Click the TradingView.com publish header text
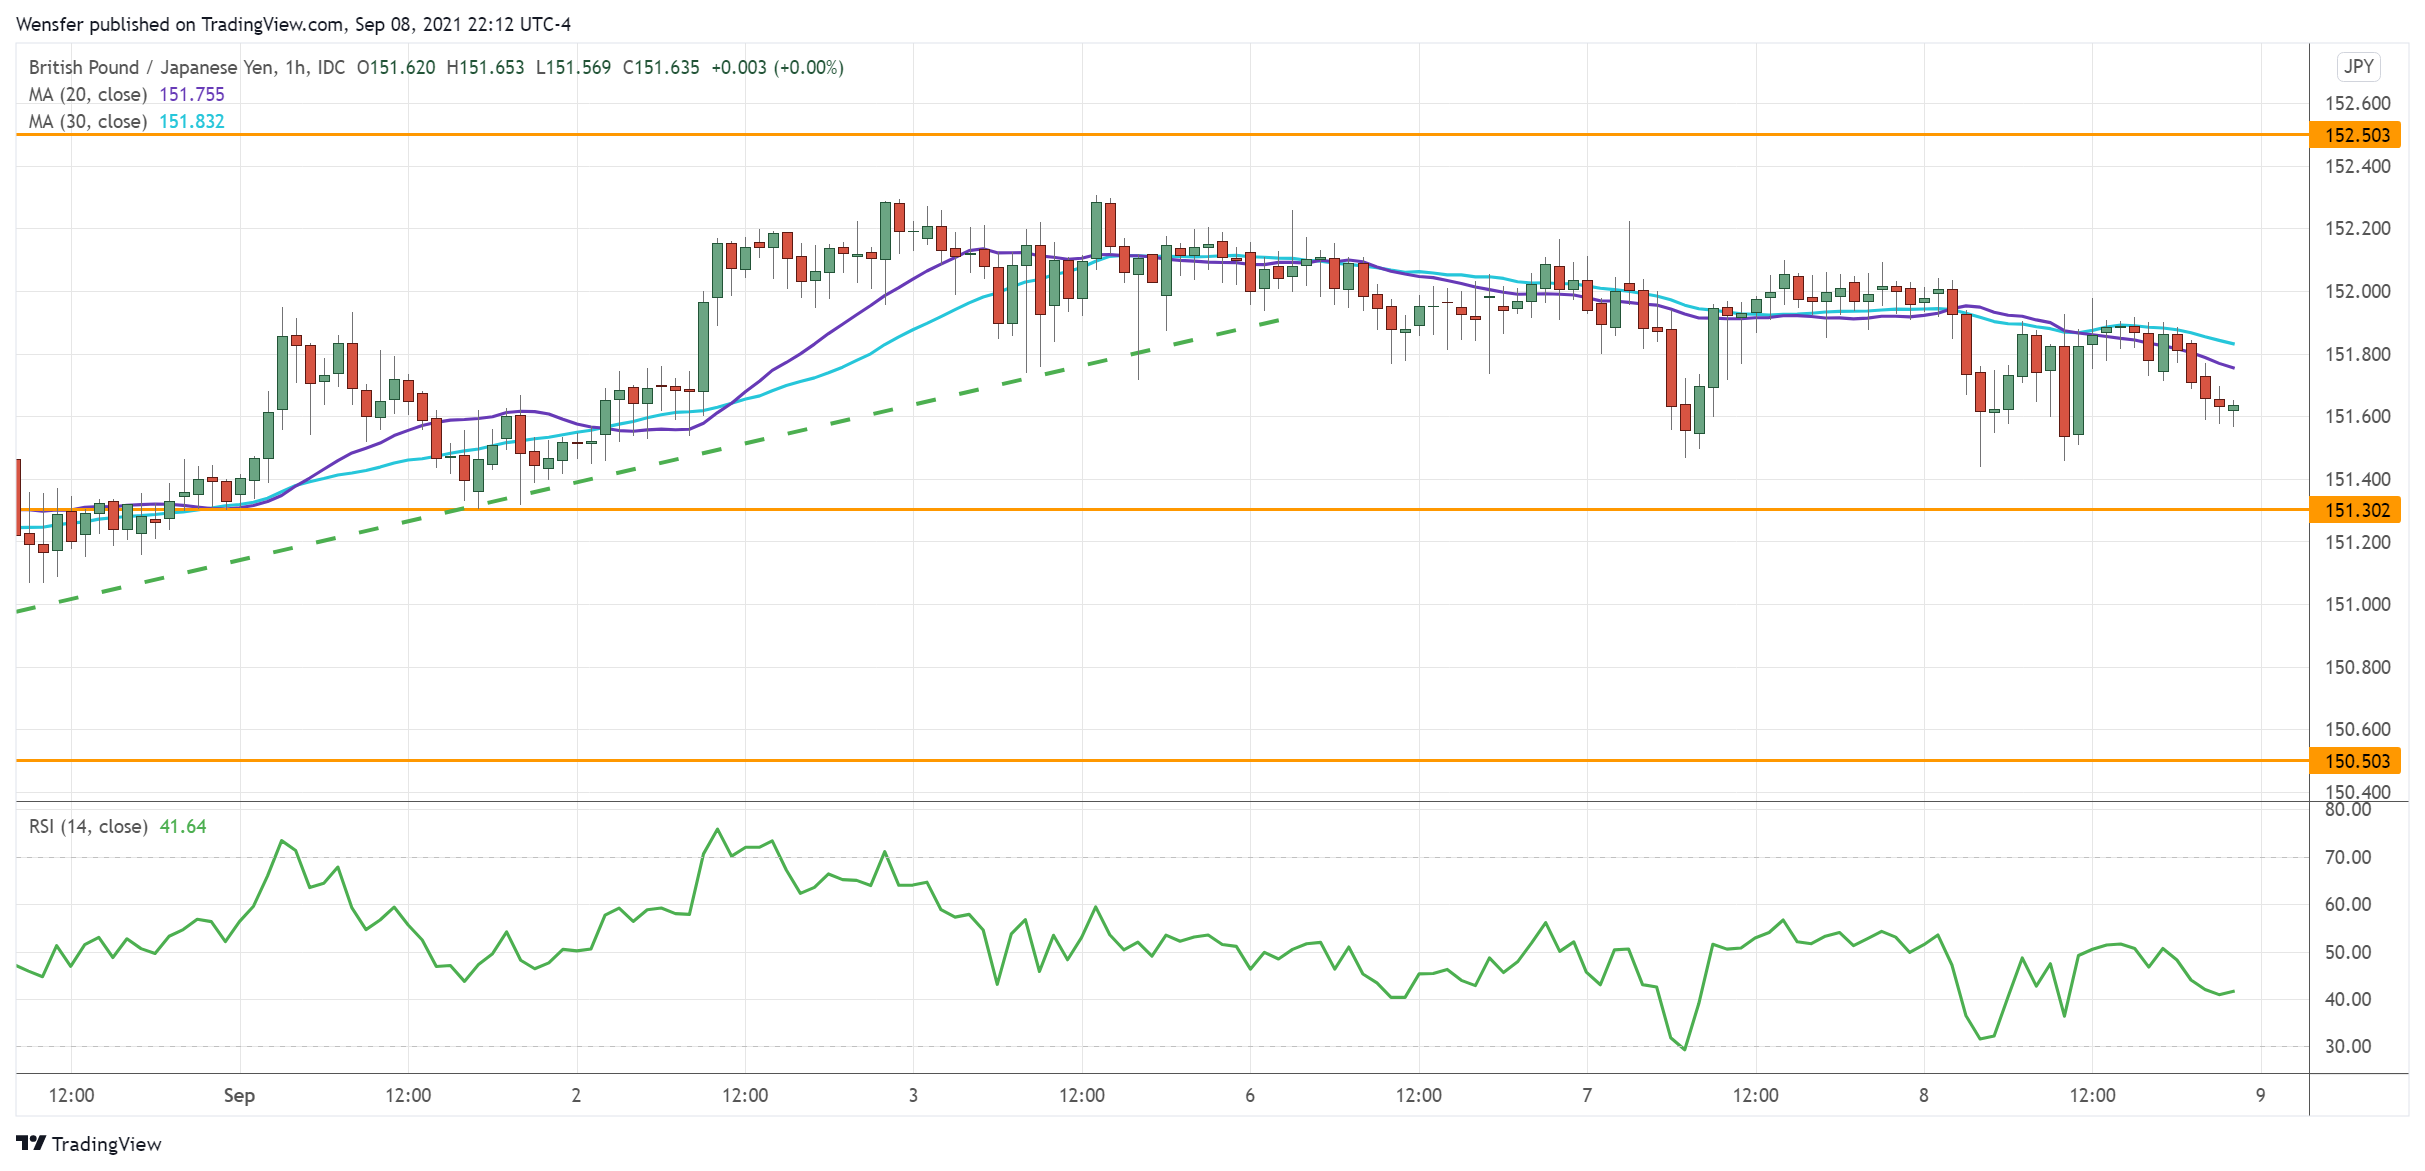2425x1171 pixels. pyautogui.click(x=292, y=24)
